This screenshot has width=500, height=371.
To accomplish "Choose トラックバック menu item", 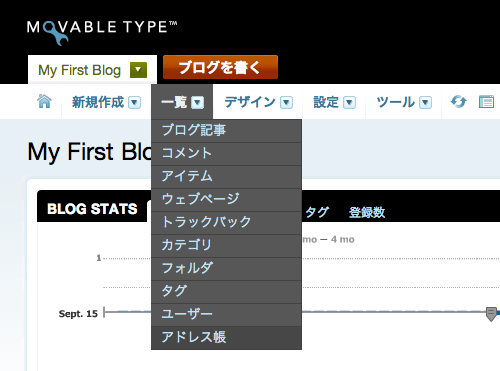I will 226,222.
